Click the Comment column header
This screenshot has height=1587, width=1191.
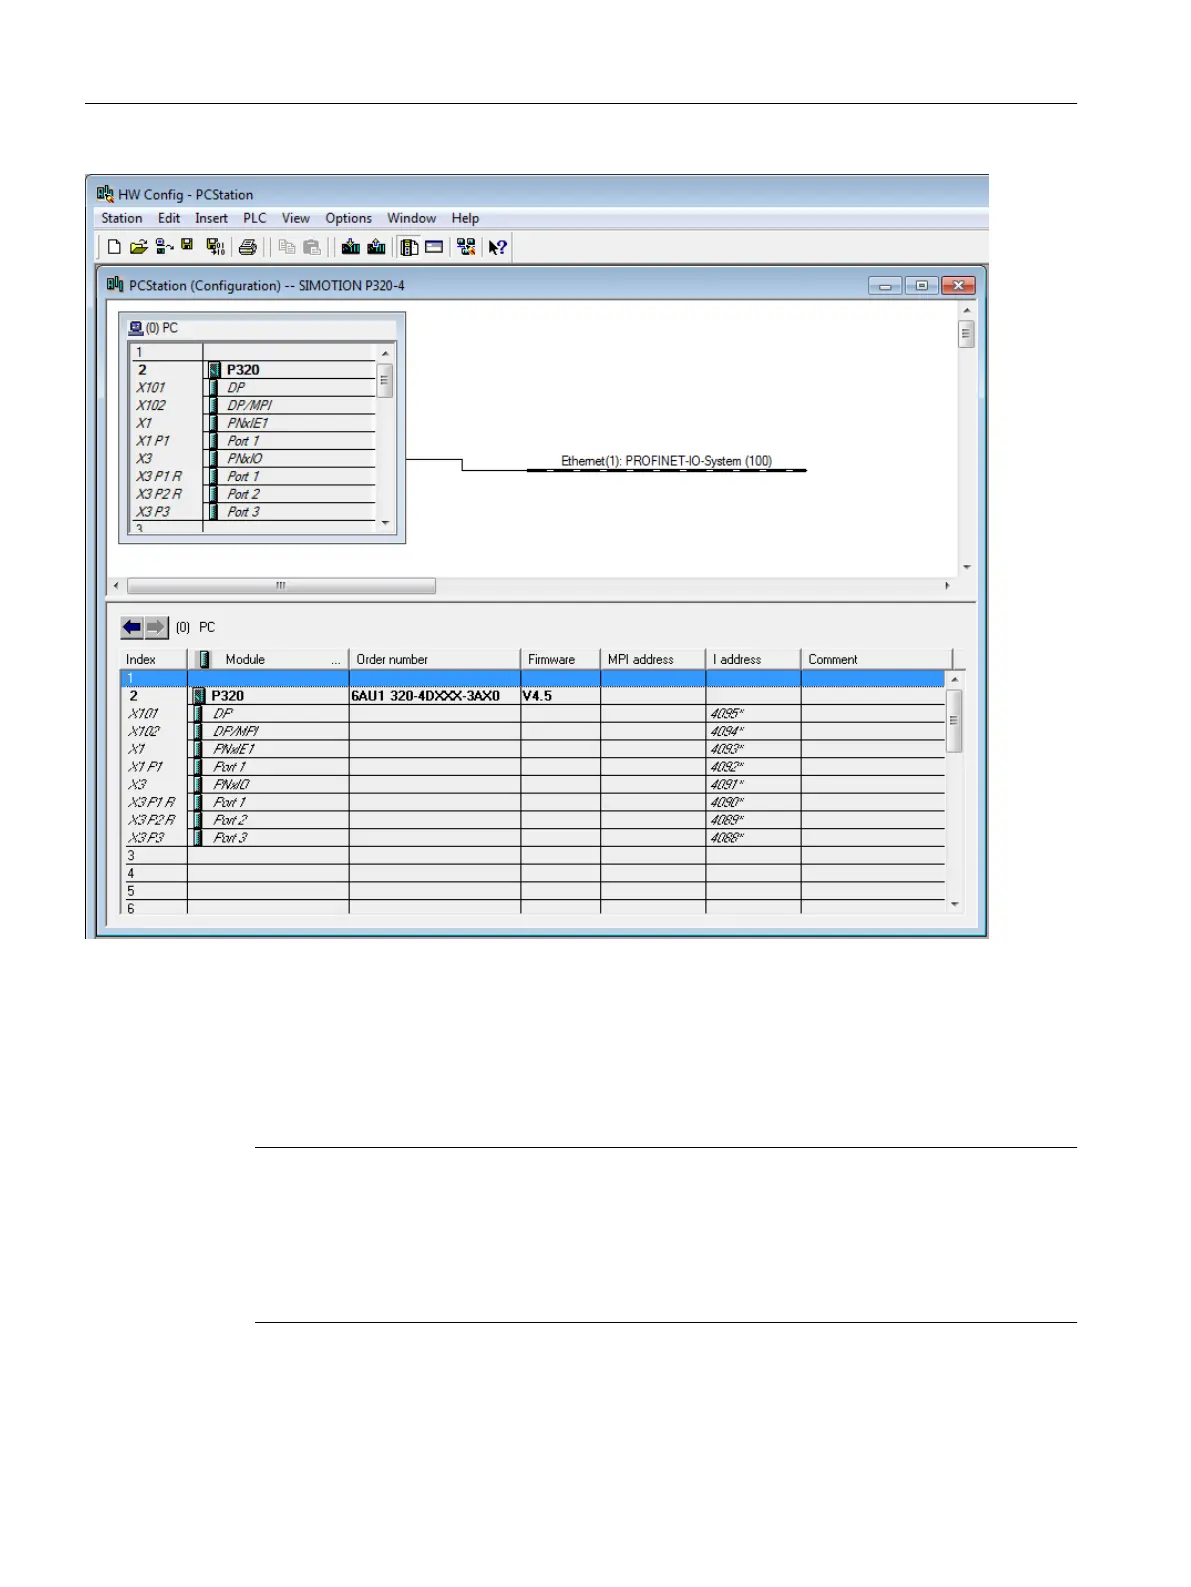[x=877, y=659]
